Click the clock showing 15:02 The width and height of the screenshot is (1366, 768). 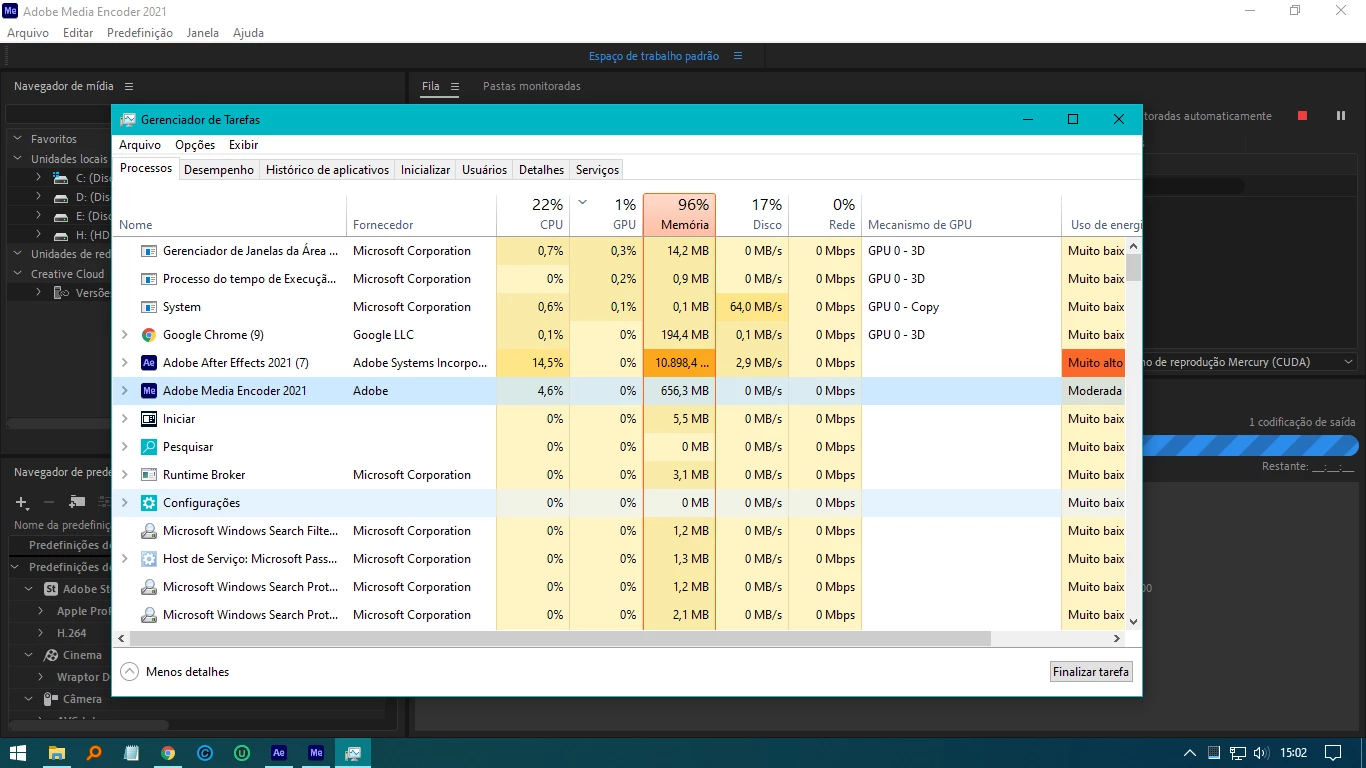[x=1293, y=752]
